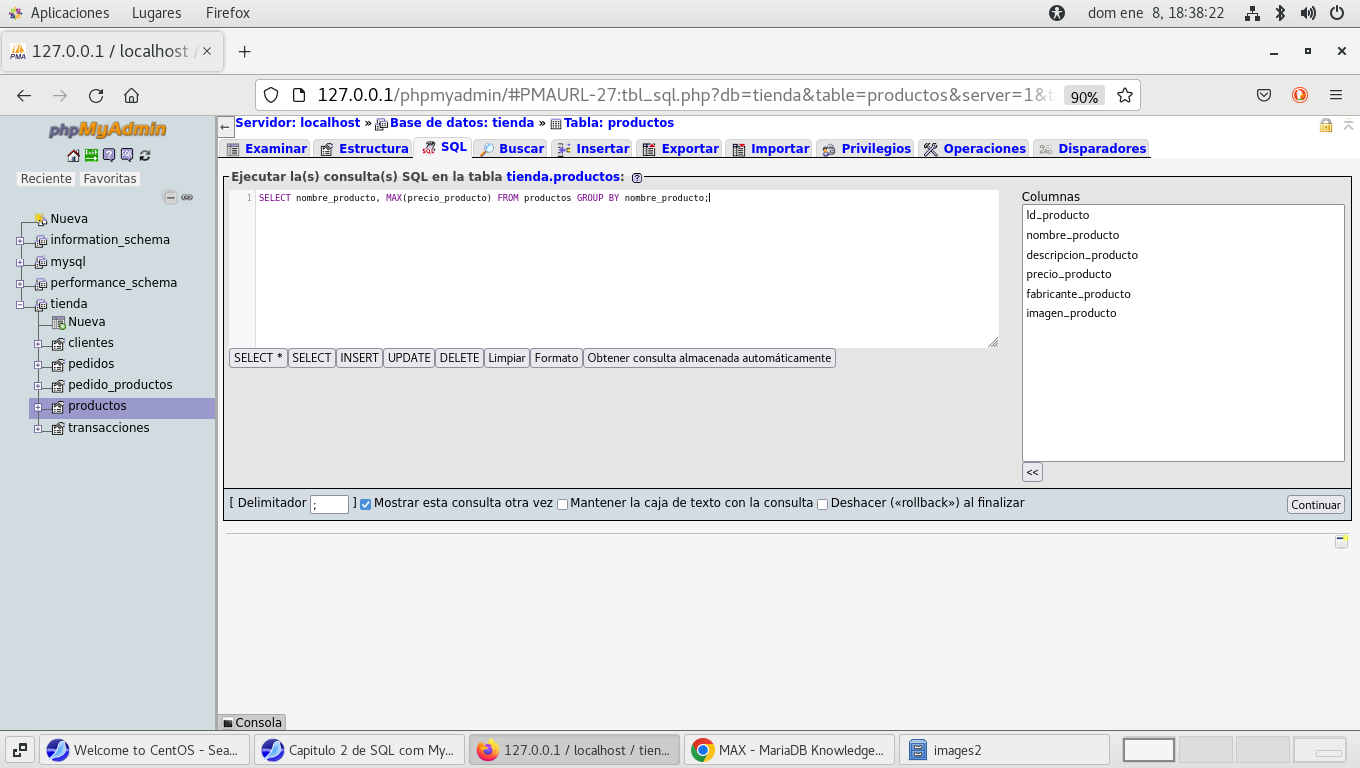The image size is (1360, 768).
Task: Click inside the Delimitador input field
Action: [x=329, y=505]
